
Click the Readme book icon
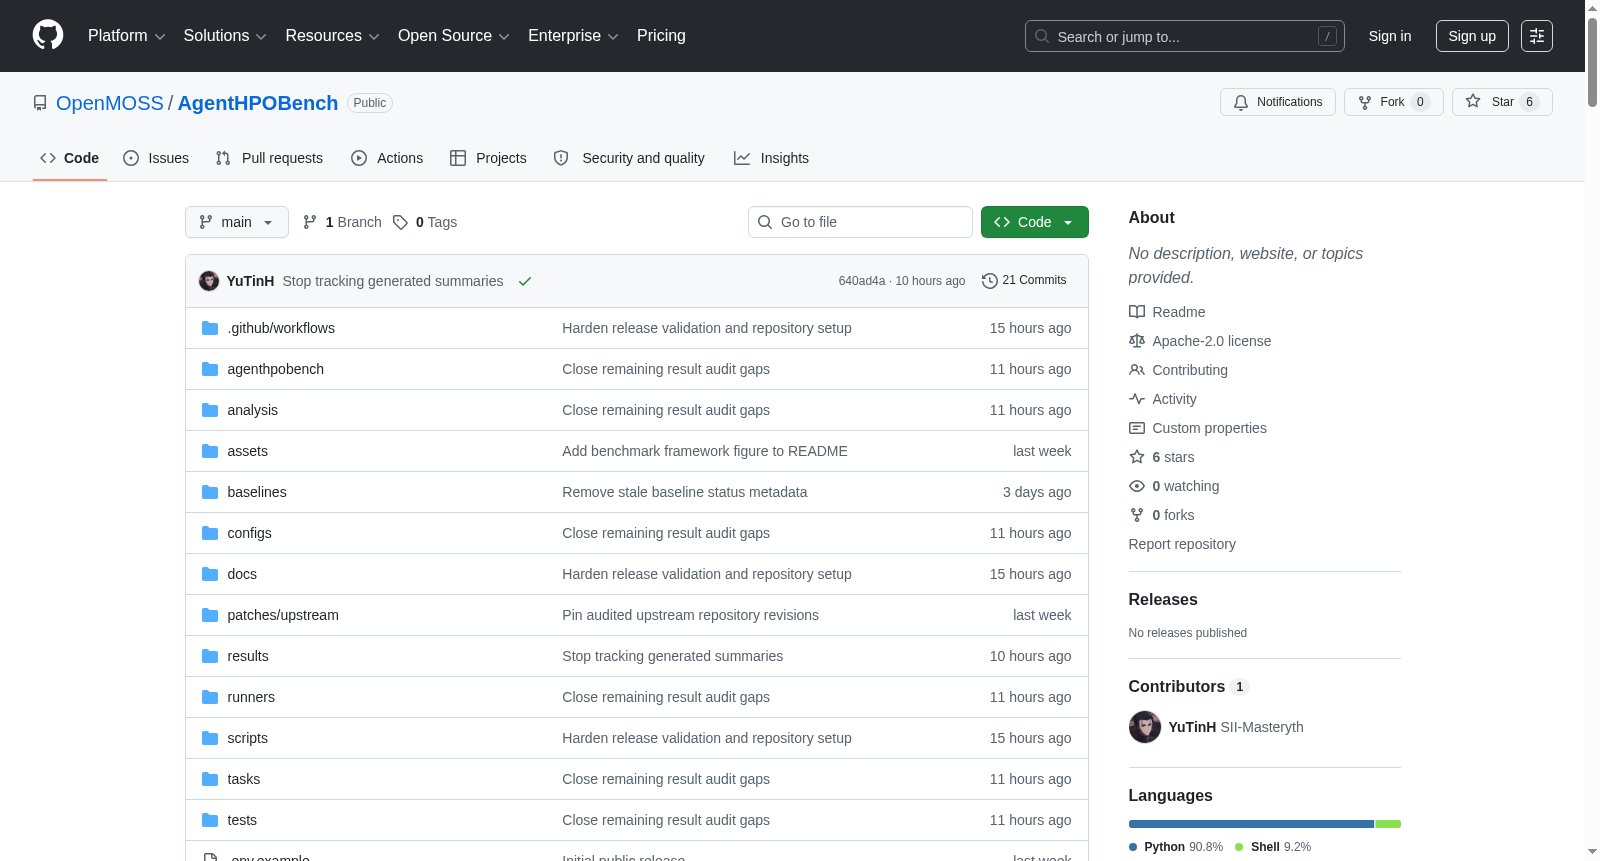point(1137,312)
